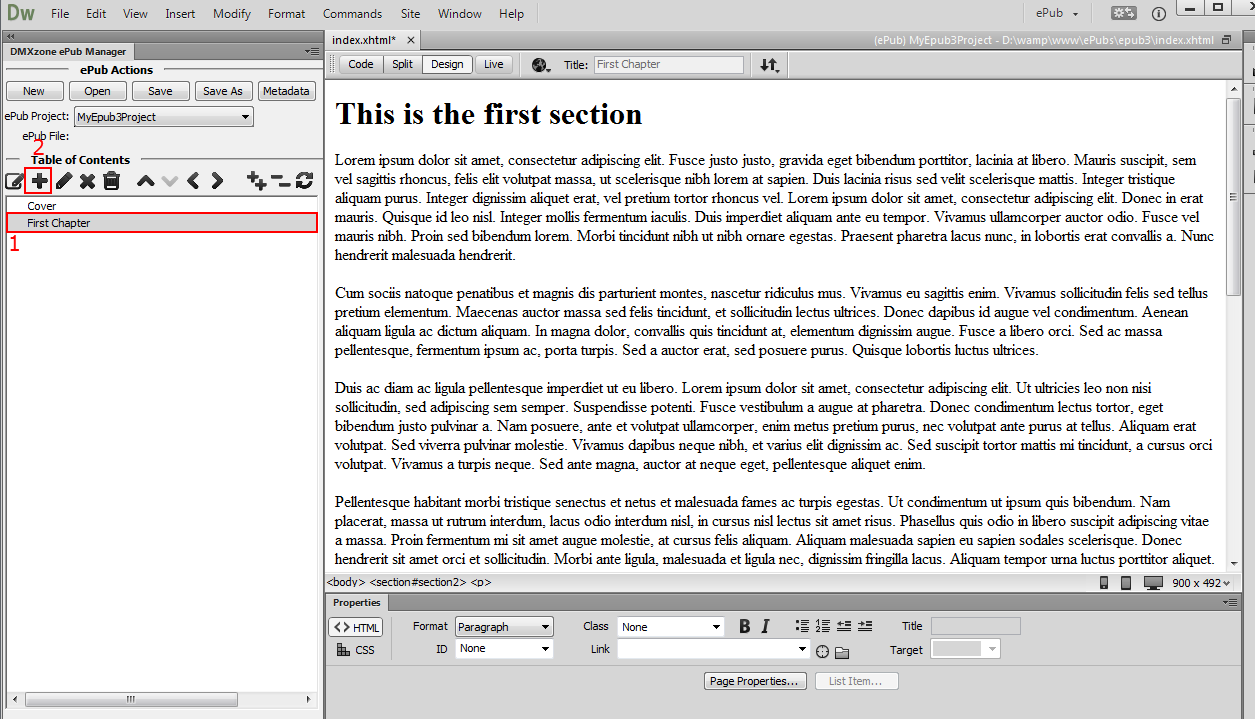Expand all TOC items double-plus icon
Image resolution: width=1255 pixels, height=719 pixels.
point(256,181)
